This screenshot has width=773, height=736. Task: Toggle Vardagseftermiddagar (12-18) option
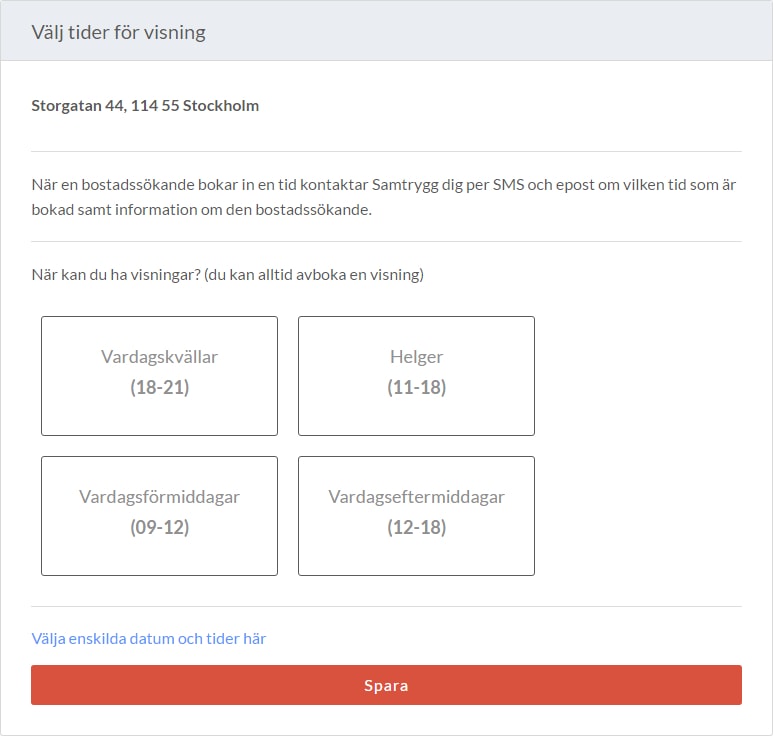point(416,516)
